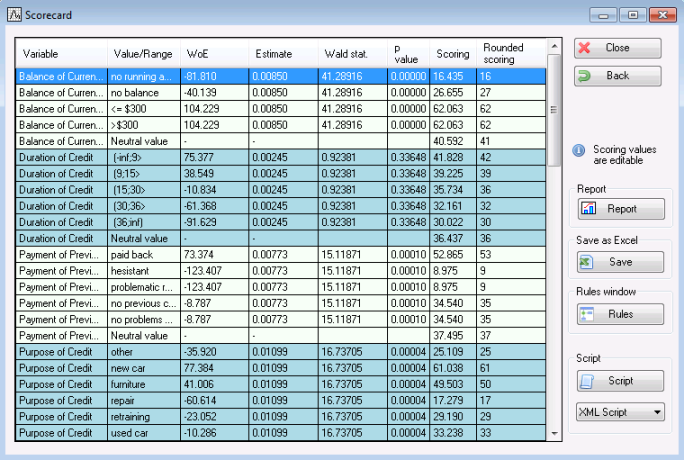The image size is (684, 460).
Task: Click the p value column header
Action: 408,54
